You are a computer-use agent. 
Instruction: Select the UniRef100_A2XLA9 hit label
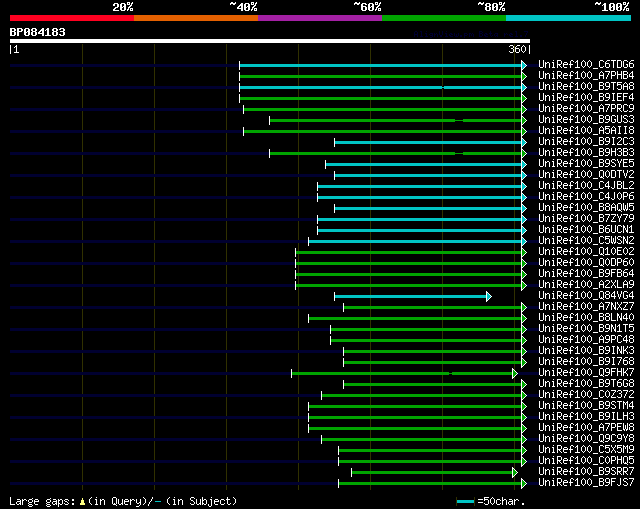(x=586, y=285)
